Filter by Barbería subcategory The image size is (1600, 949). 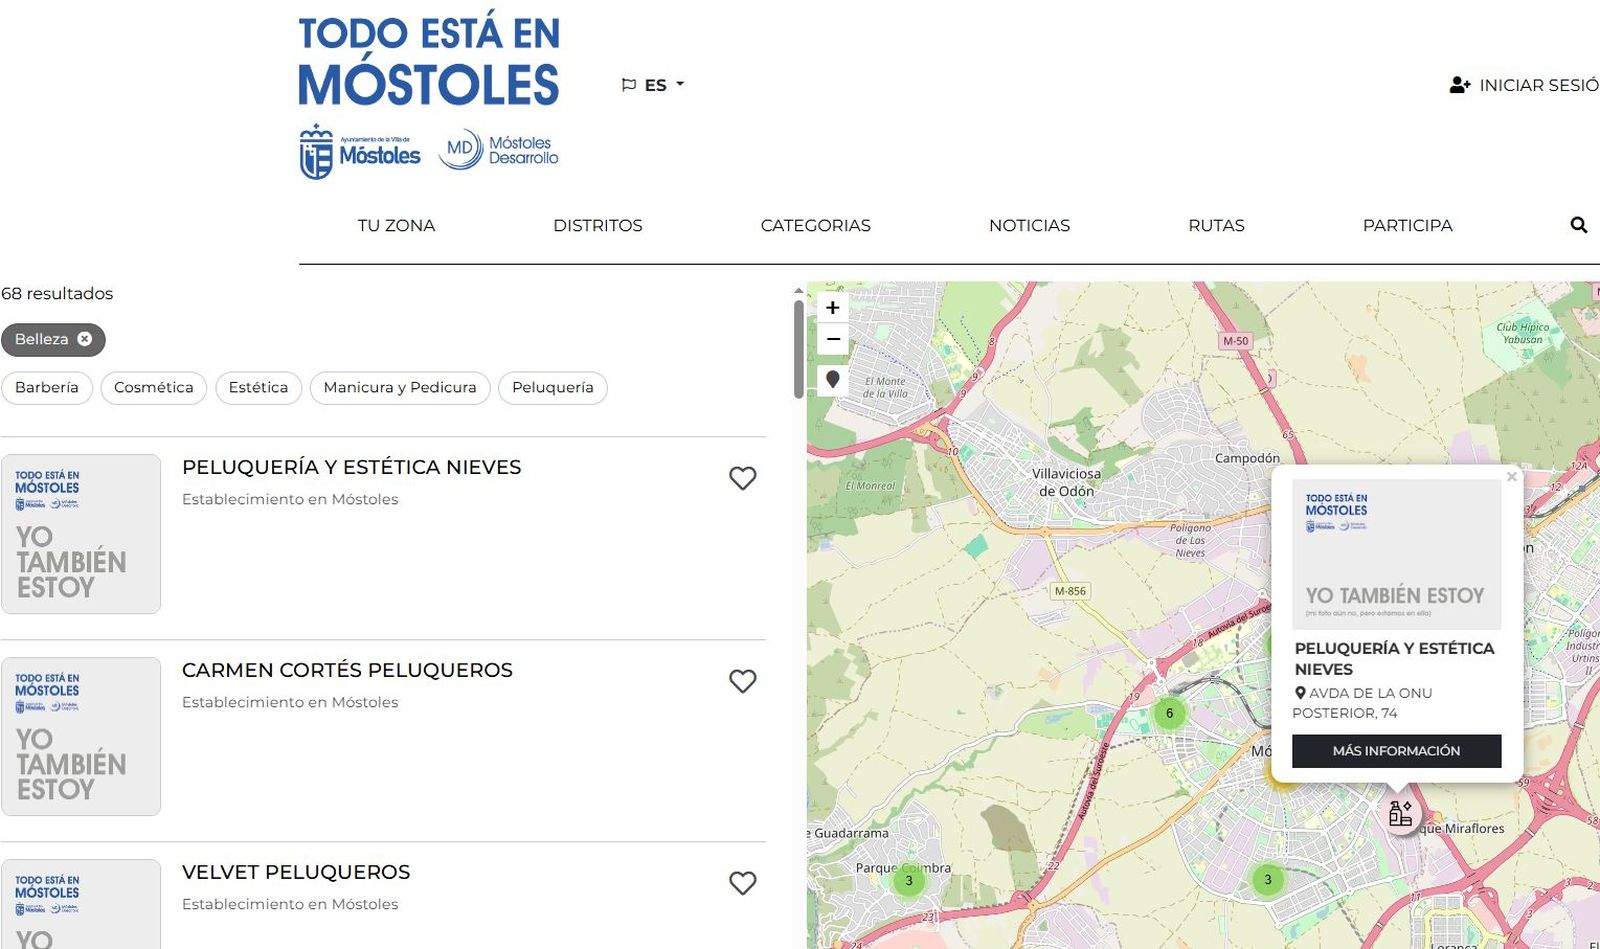47,388
